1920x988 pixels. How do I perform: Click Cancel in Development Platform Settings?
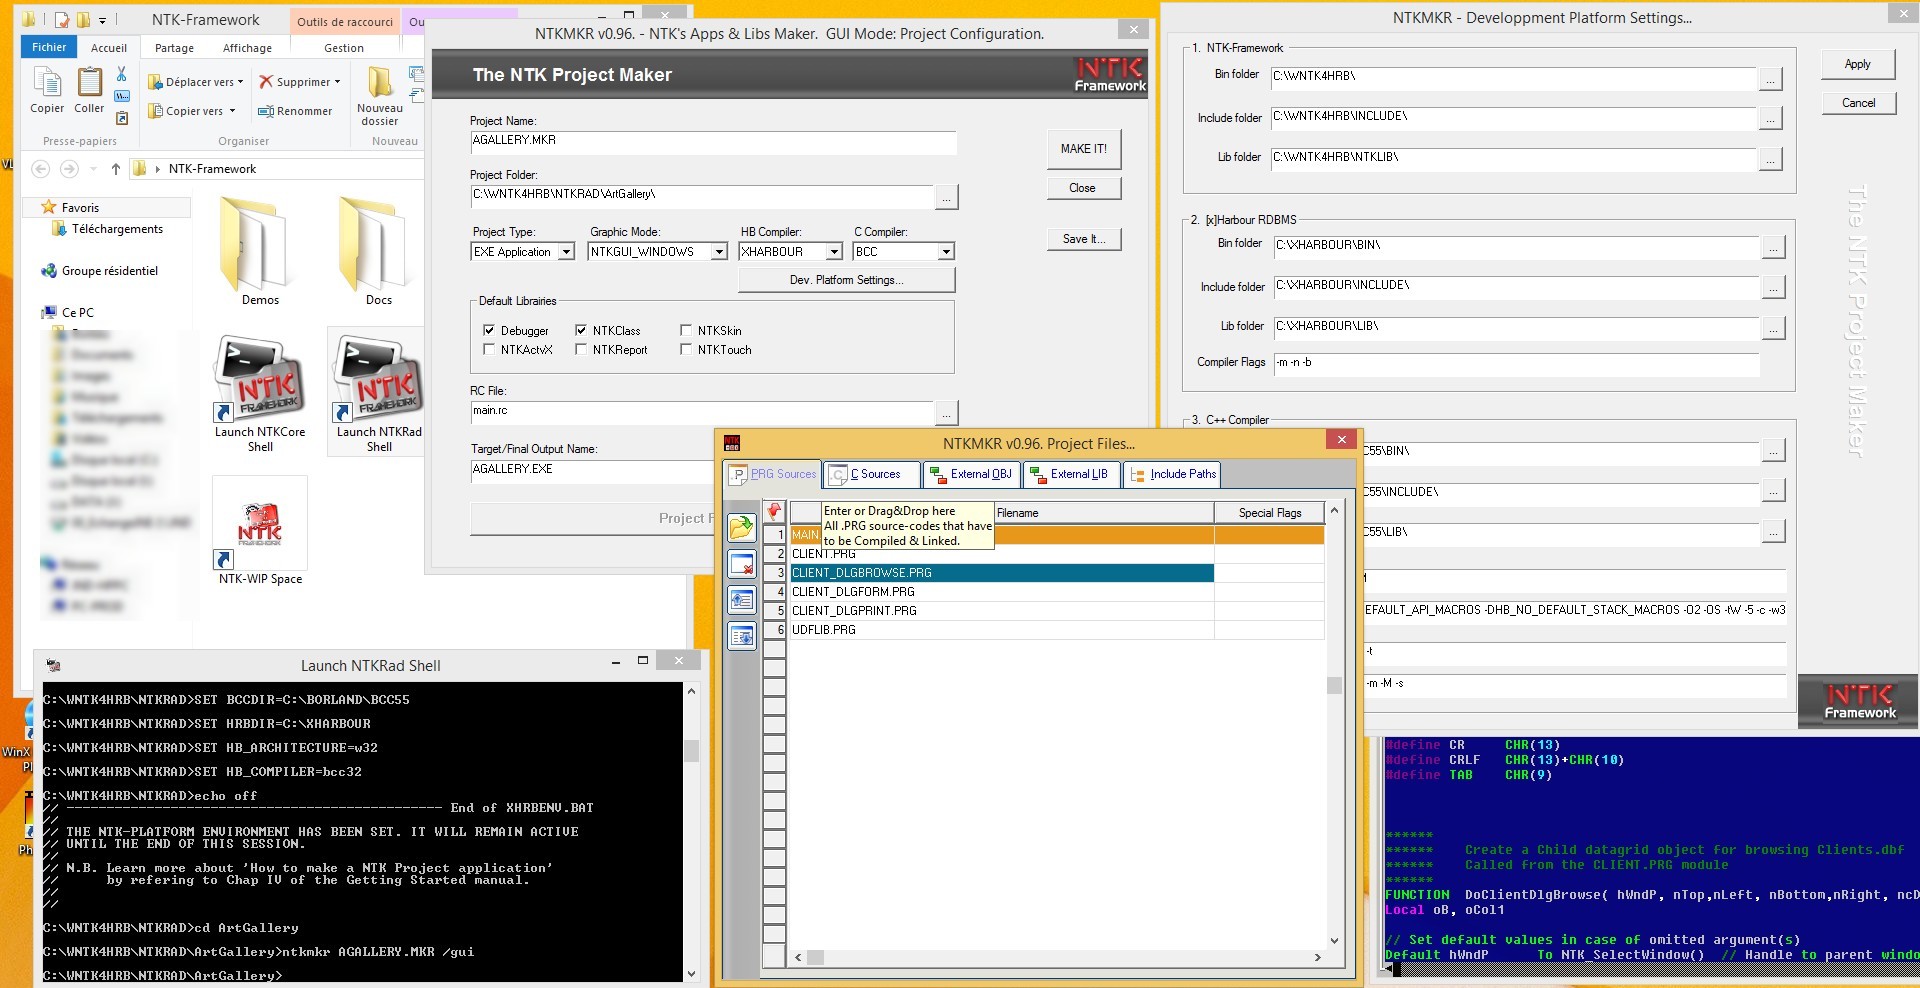tap(1858, 103)
